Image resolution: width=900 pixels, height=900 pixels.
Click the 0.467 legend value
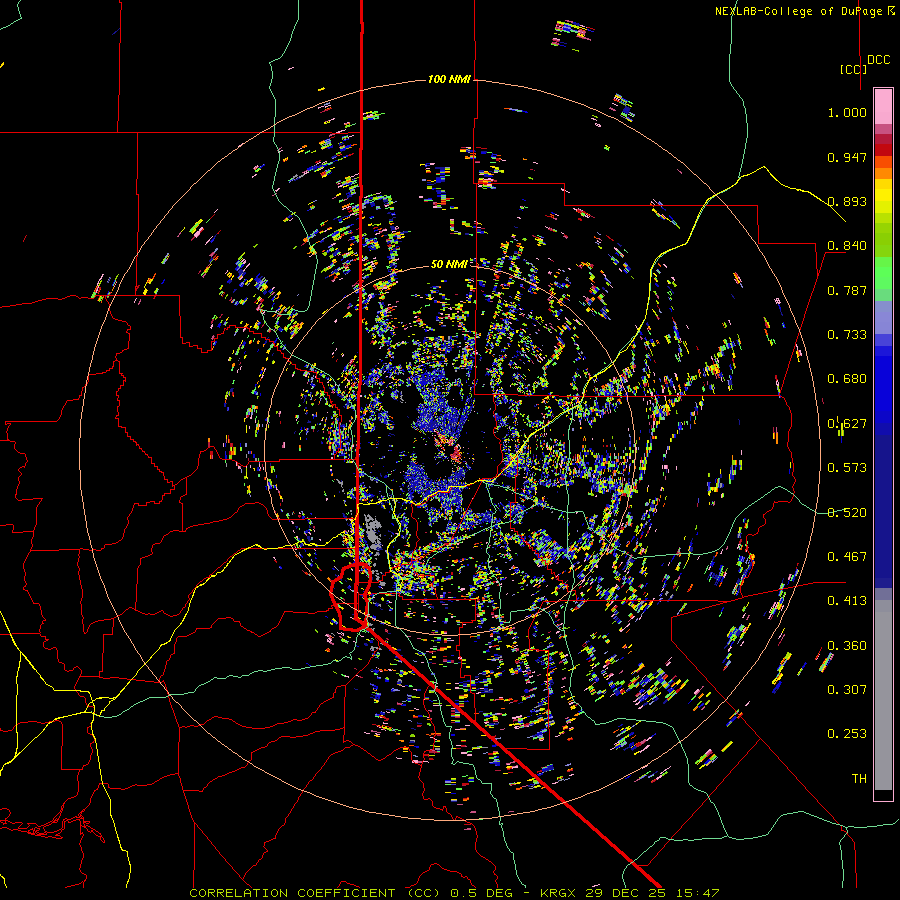pyautogui.click(x=847, y=557)
